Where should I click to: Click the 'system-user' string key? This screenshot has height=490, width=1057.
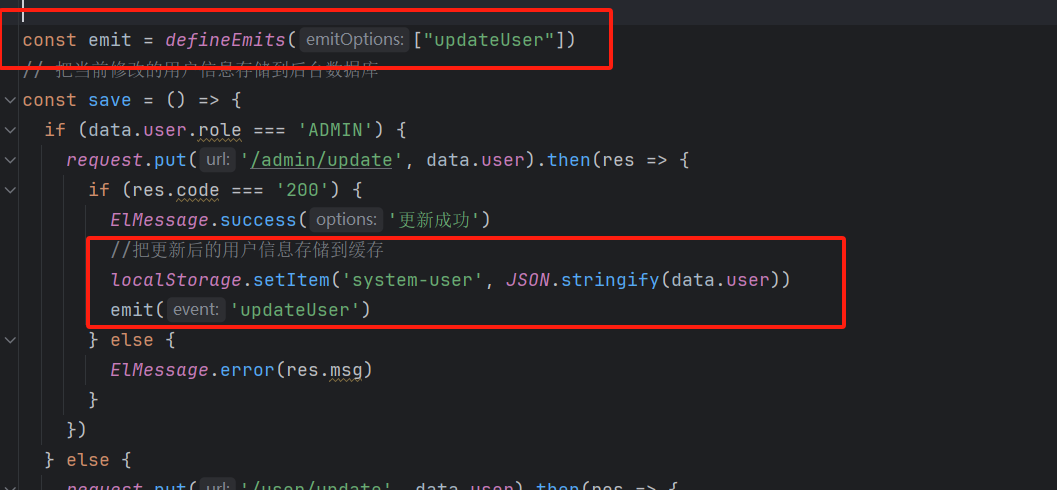413,280
